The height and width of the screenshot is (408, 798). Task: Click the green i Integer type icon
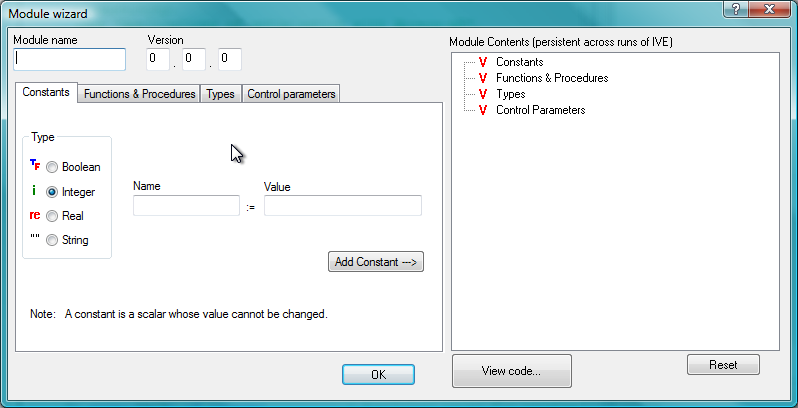click(x=34, y=190)
